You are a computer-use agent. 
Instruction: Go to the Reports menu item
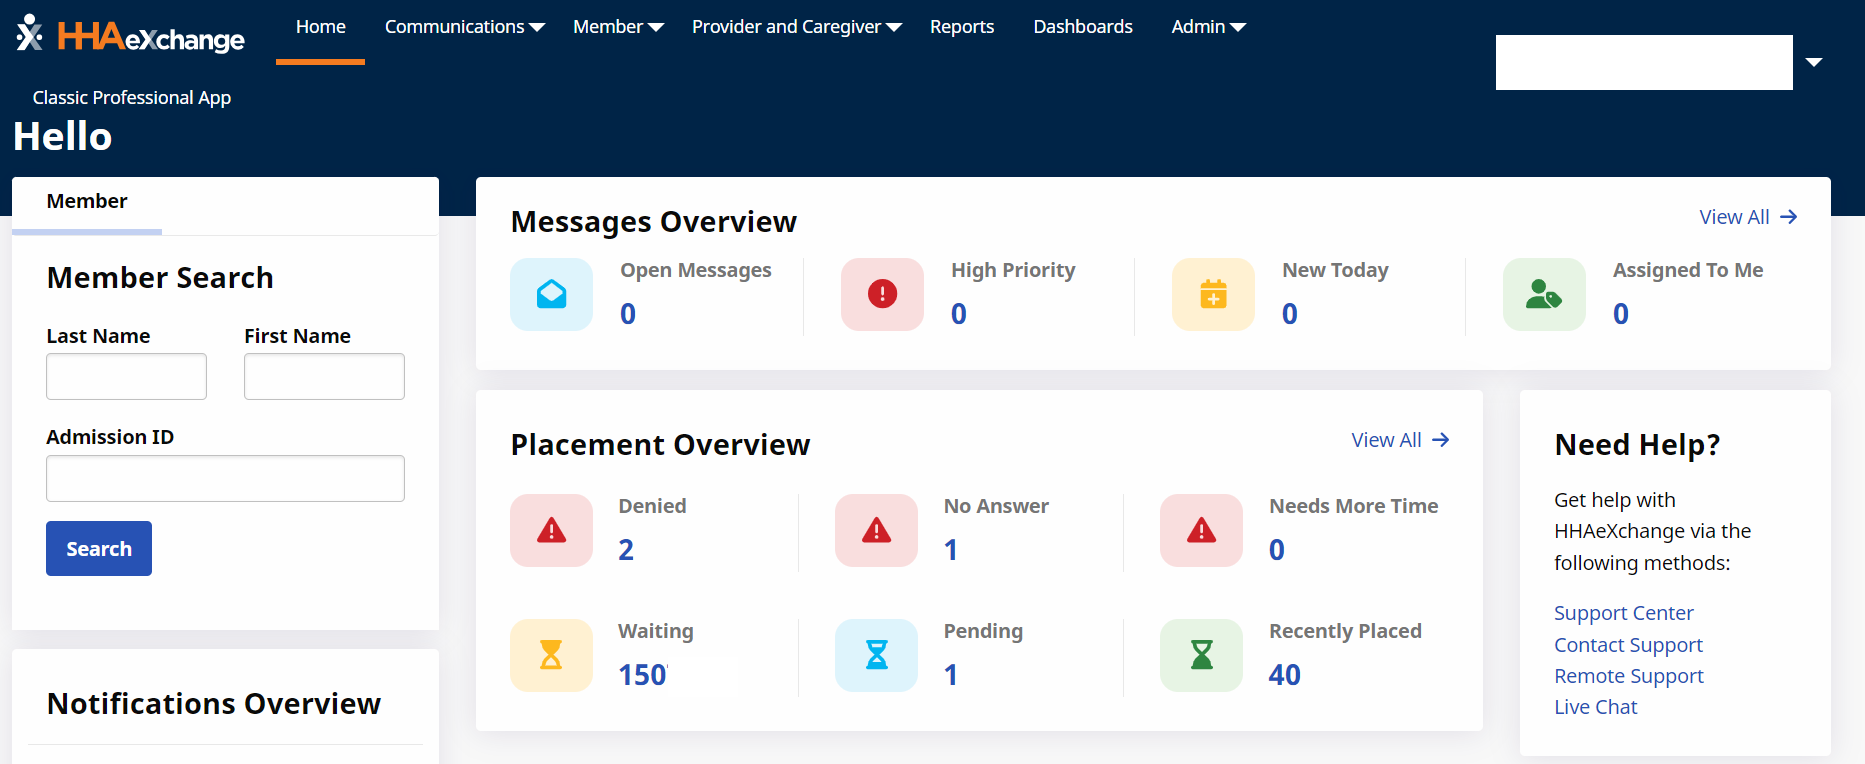click(x=962, y=27)
